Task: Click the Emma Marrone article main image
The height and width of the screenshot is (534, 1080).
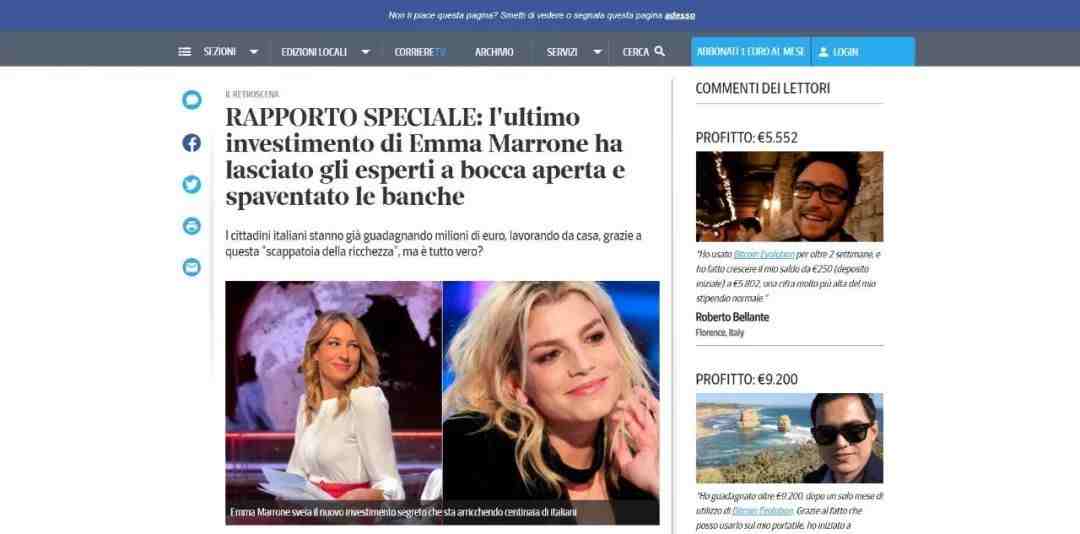Action: pos(442,402)
